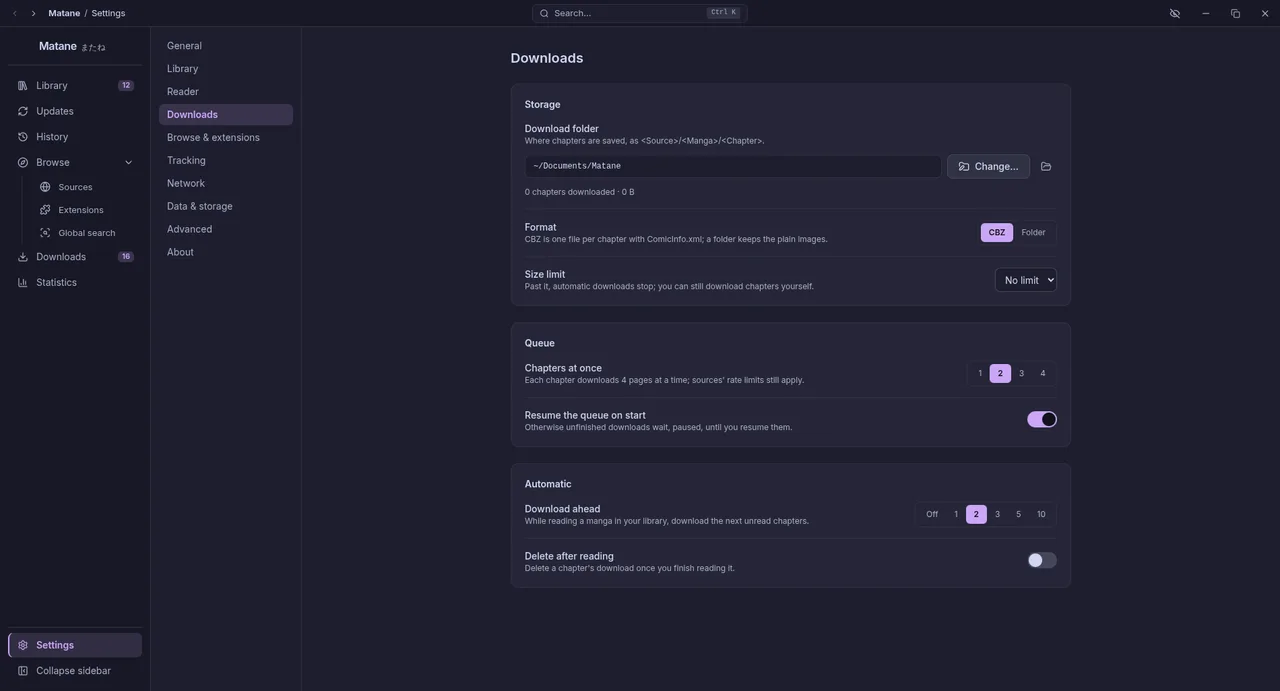Set download ahead to 1
The width and height of the screenshot is (1280, 691).
(x=956, y=515)
